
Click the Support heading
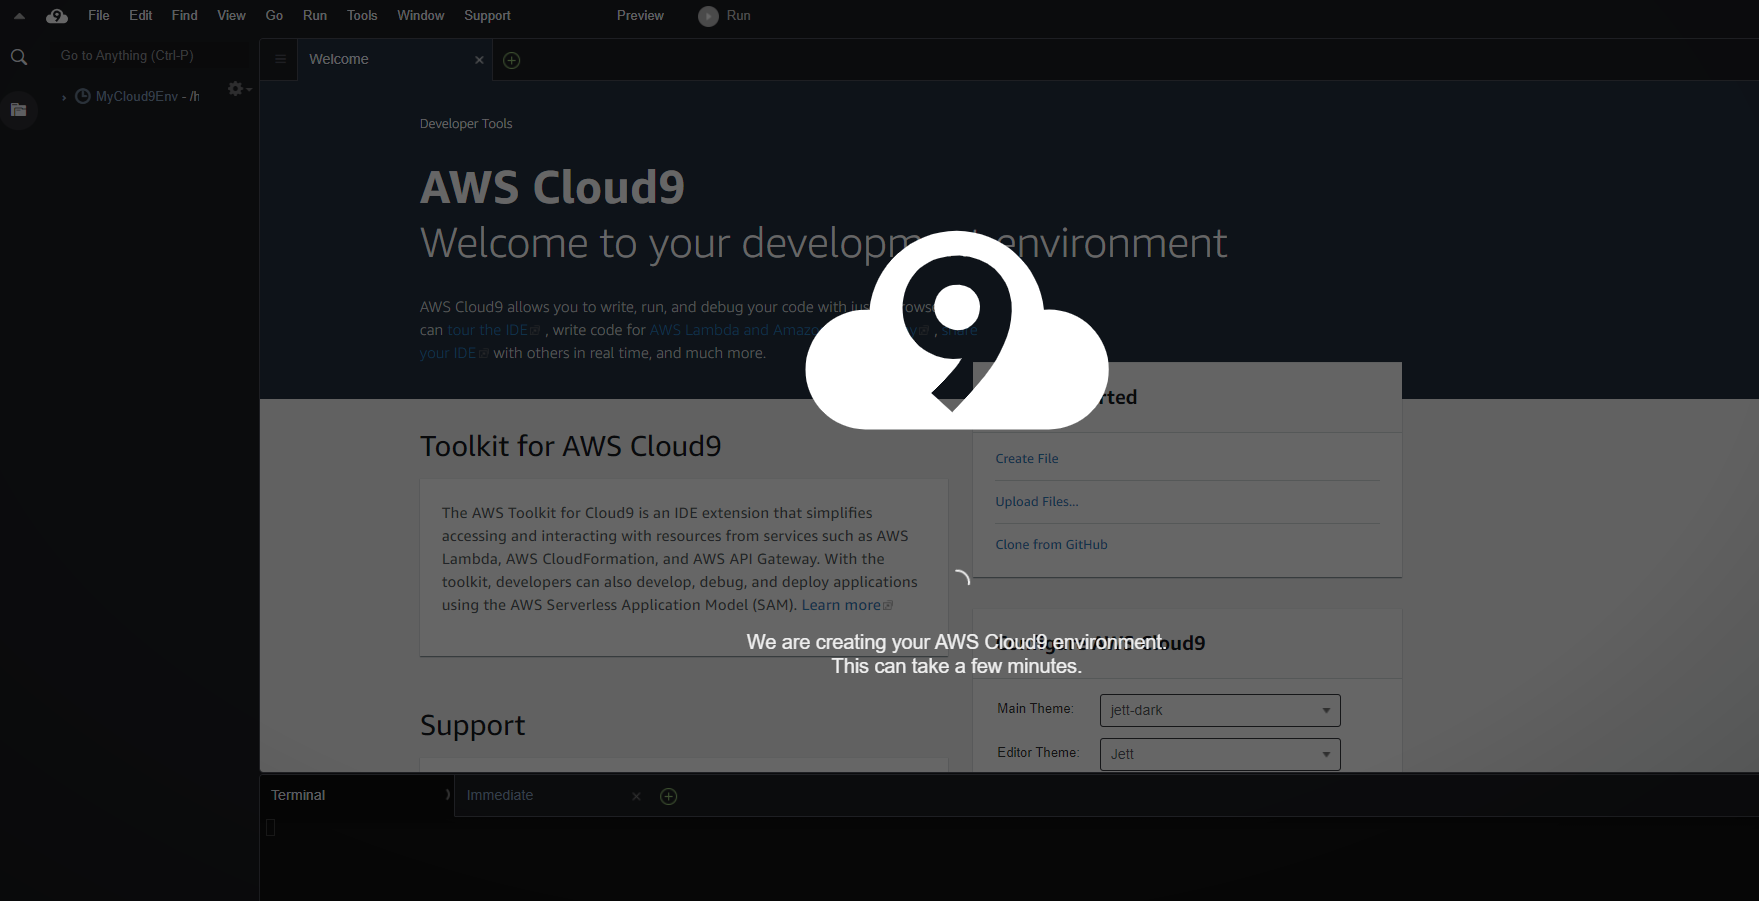(x=472, y=725)
